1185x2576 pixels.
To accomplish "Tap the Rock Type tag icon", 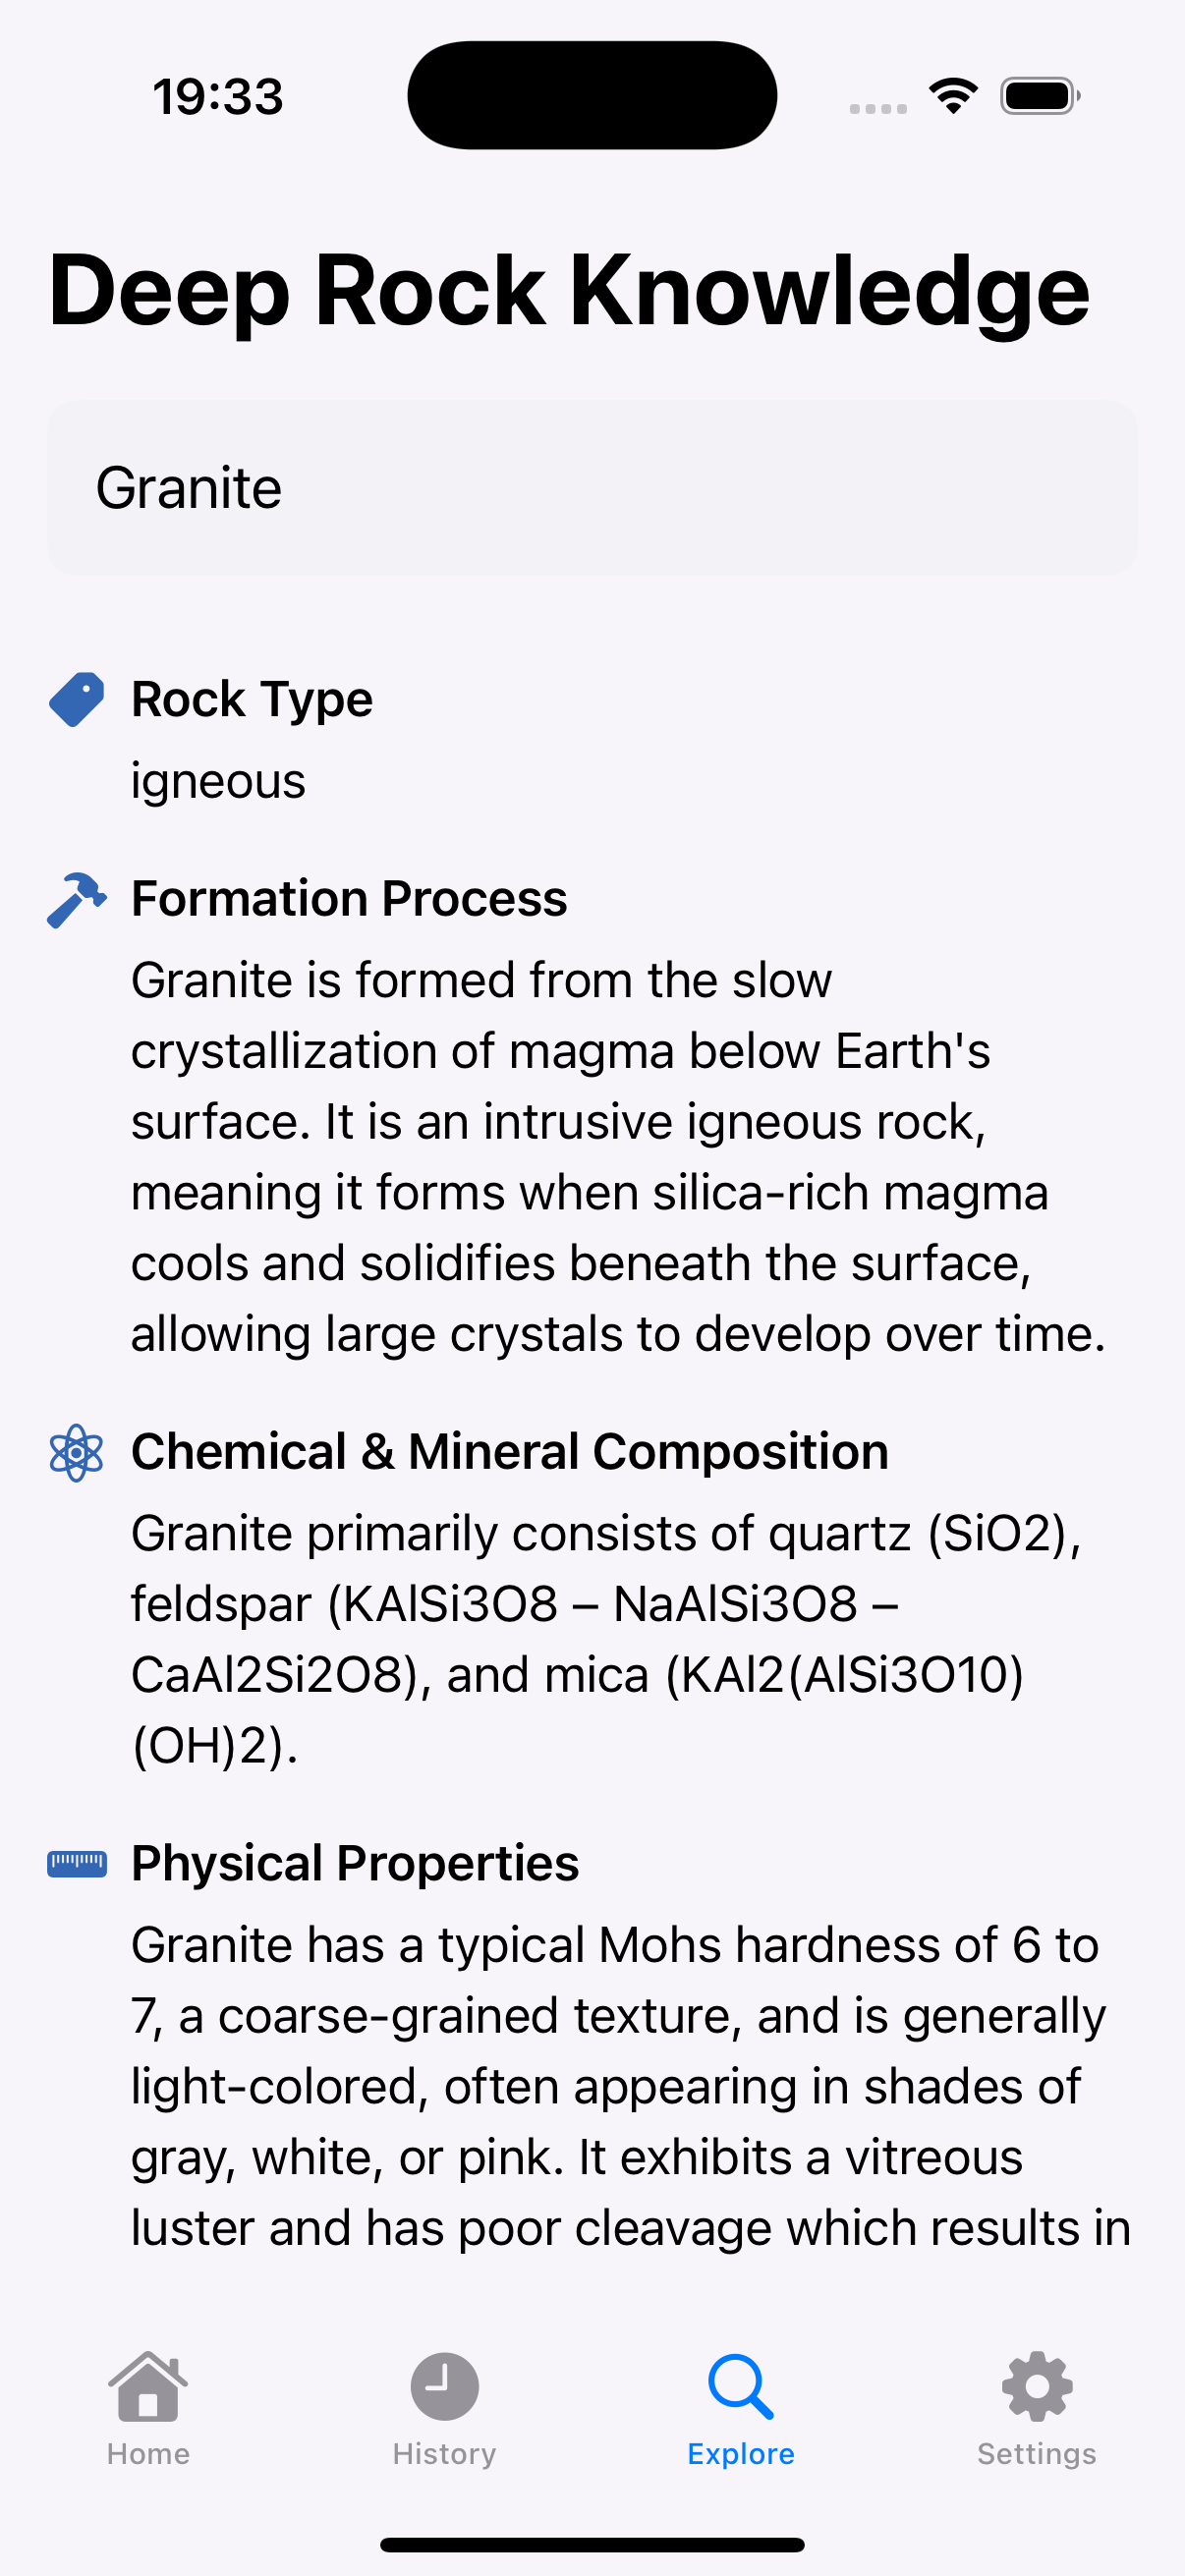I will point(77,699).
